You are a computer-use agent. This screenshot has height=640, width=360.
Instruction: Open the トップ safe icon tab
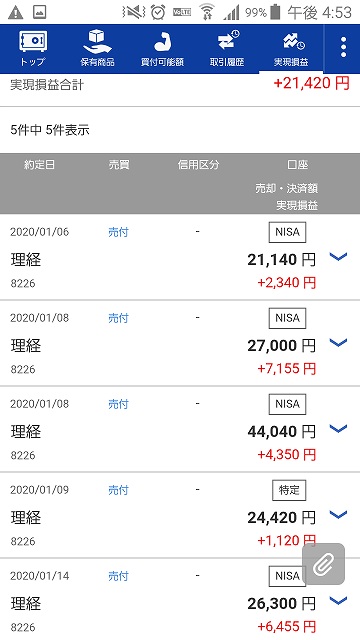pyautogui.click(x=33, y=49)
